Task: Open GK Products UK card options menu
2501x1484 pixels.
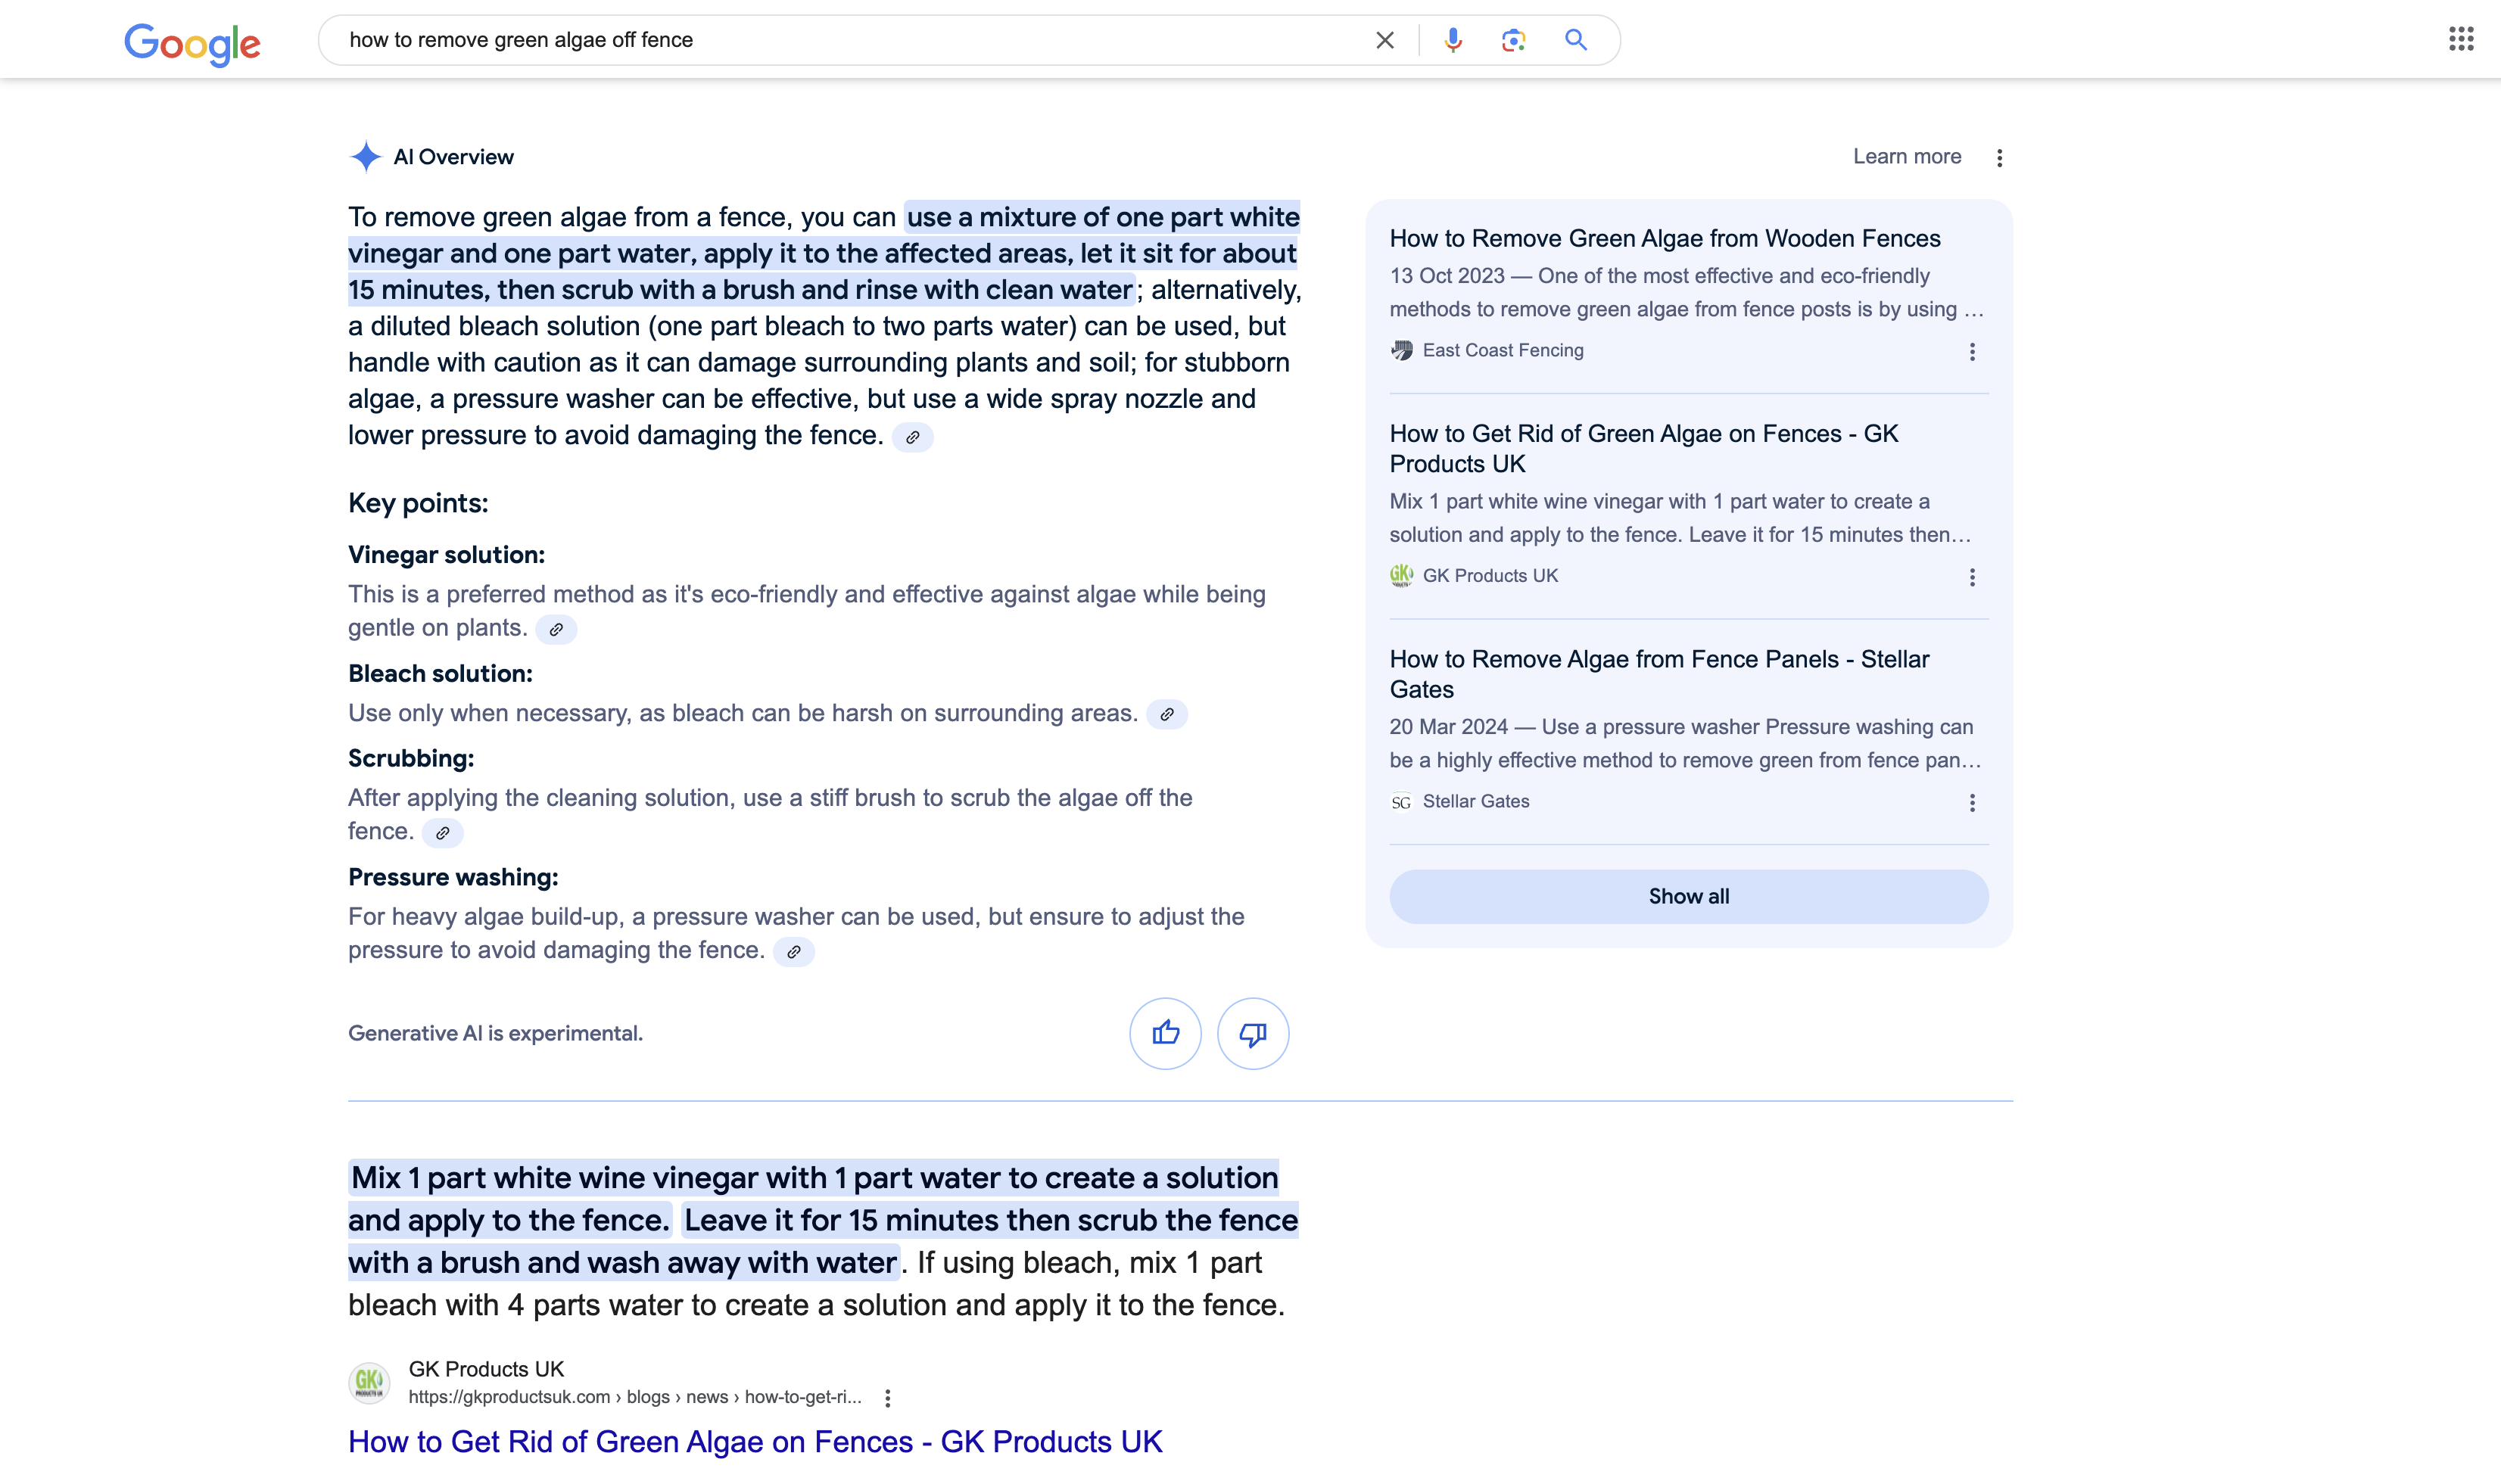Action: [x=1971, y=577]
